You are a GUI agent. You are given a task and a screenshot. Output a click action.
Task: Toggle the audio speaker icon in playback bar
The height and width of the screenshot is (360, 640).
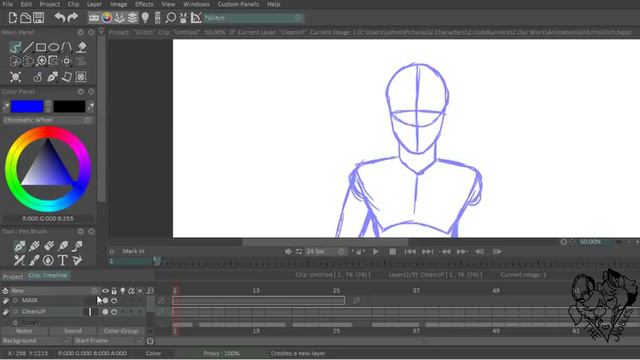[288, 251]
